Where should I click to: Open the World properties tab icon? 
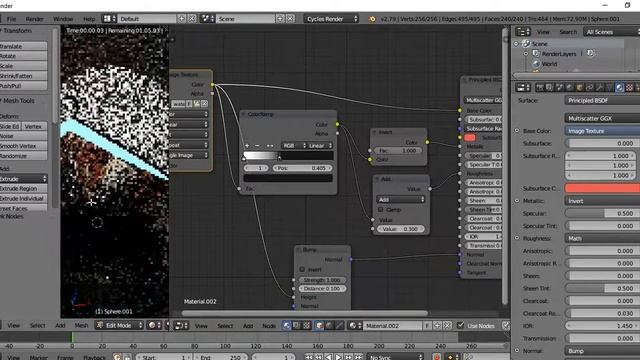(x=569, y=87)
